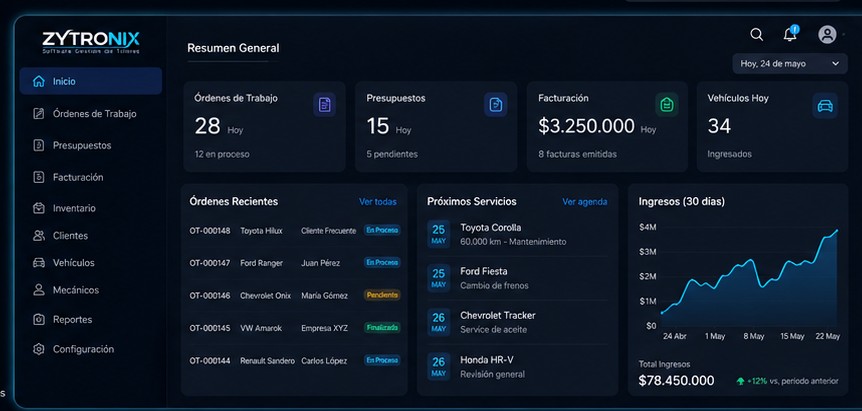Select order OT-000145
This screenshot has width=862, height=411.
[210, 328]
